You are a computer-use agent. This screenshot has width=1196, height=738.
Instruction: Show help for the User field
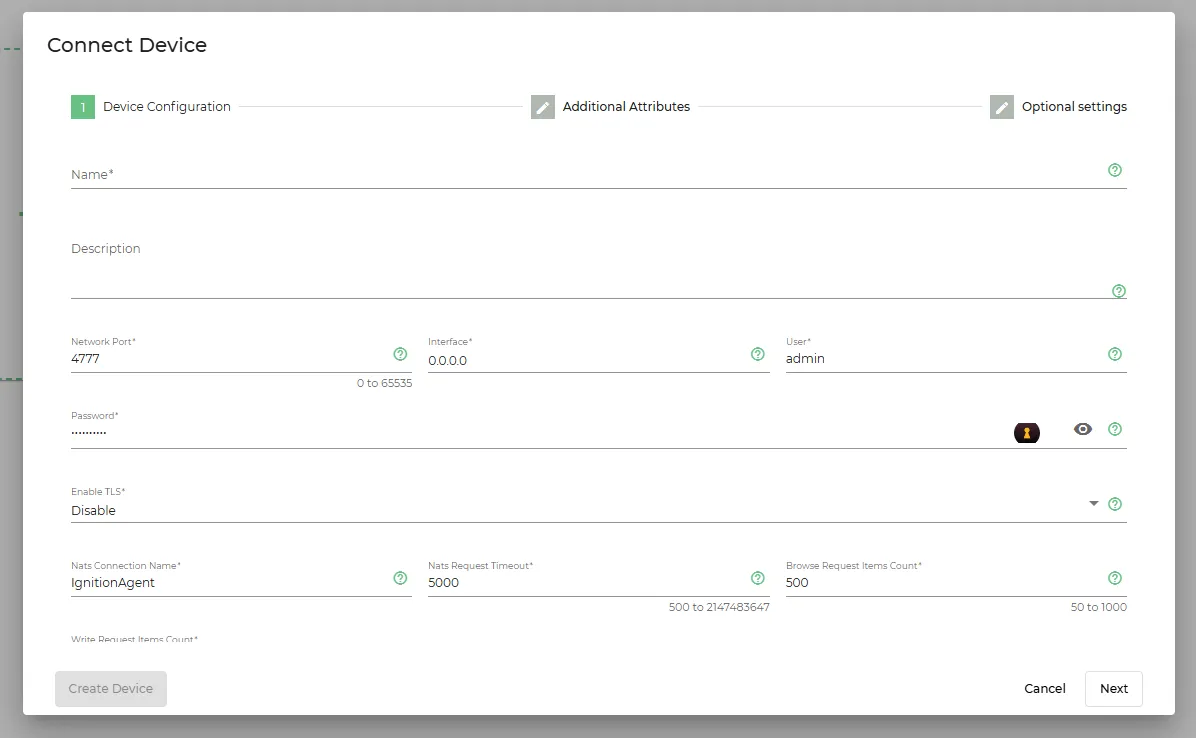click(1114, 354)
